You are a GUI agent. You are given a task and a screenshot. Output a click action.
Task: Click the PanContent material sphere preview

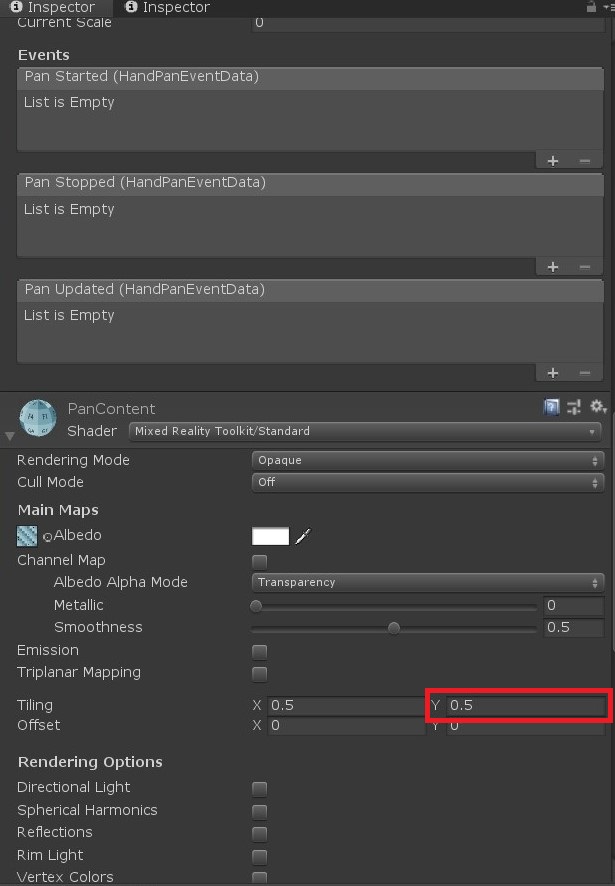(x=38, y=418)
